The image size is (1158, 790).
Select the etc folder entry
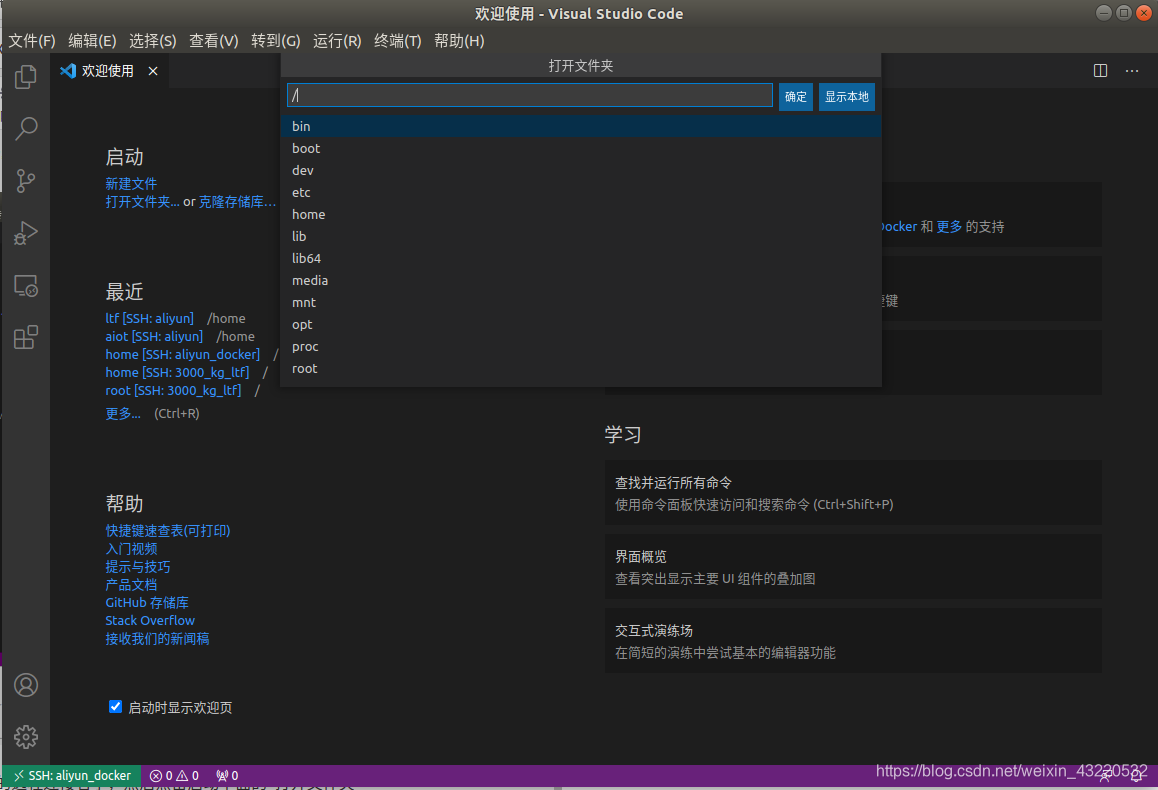580,193
